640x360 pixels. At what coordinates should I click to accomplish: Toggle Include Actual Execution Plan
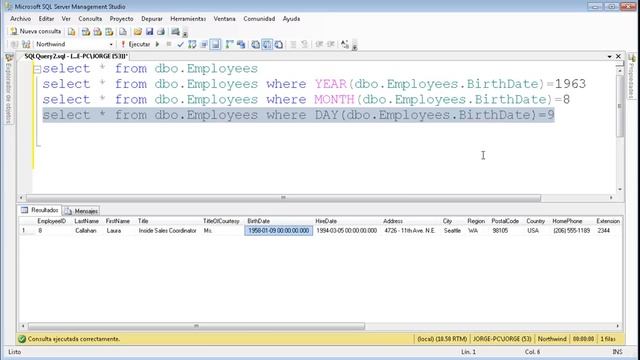[x=229, y=44]
